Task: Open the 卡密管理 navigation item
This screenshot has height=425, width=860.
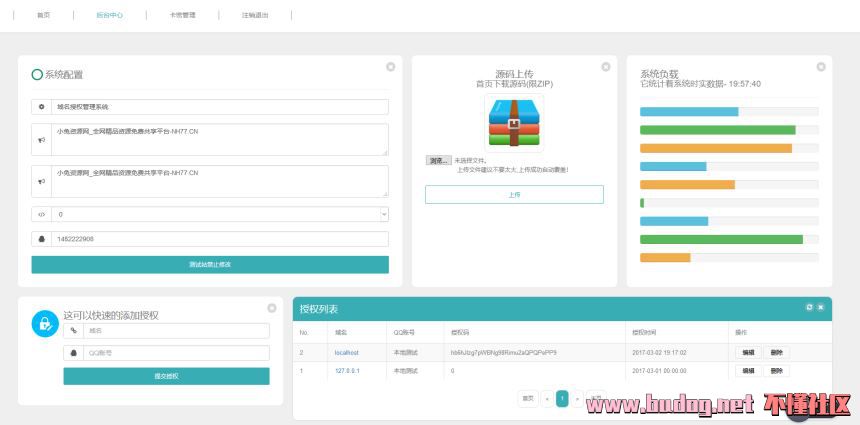Action: [x=182, y=15]
